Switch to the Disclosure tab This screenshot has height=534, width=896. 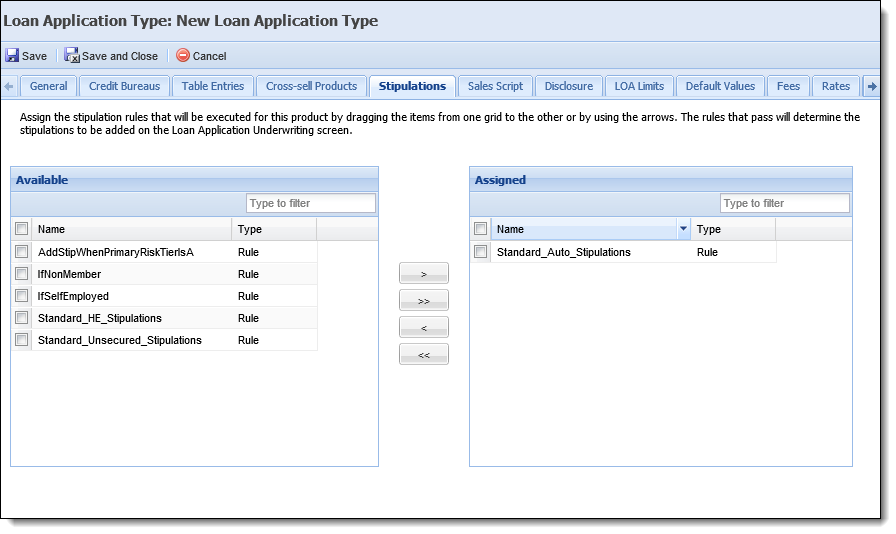[569, 86]
